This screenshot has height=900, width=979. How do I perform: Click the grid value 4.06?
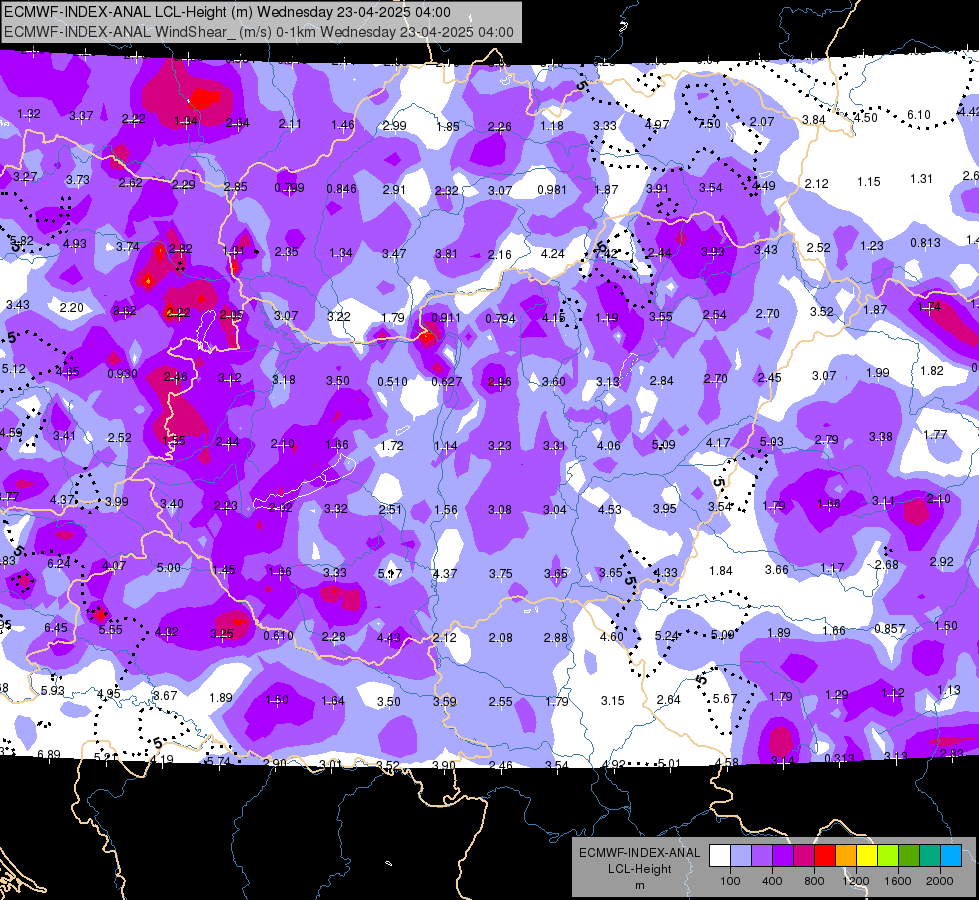pyautogui.click(x=609, y=445)
